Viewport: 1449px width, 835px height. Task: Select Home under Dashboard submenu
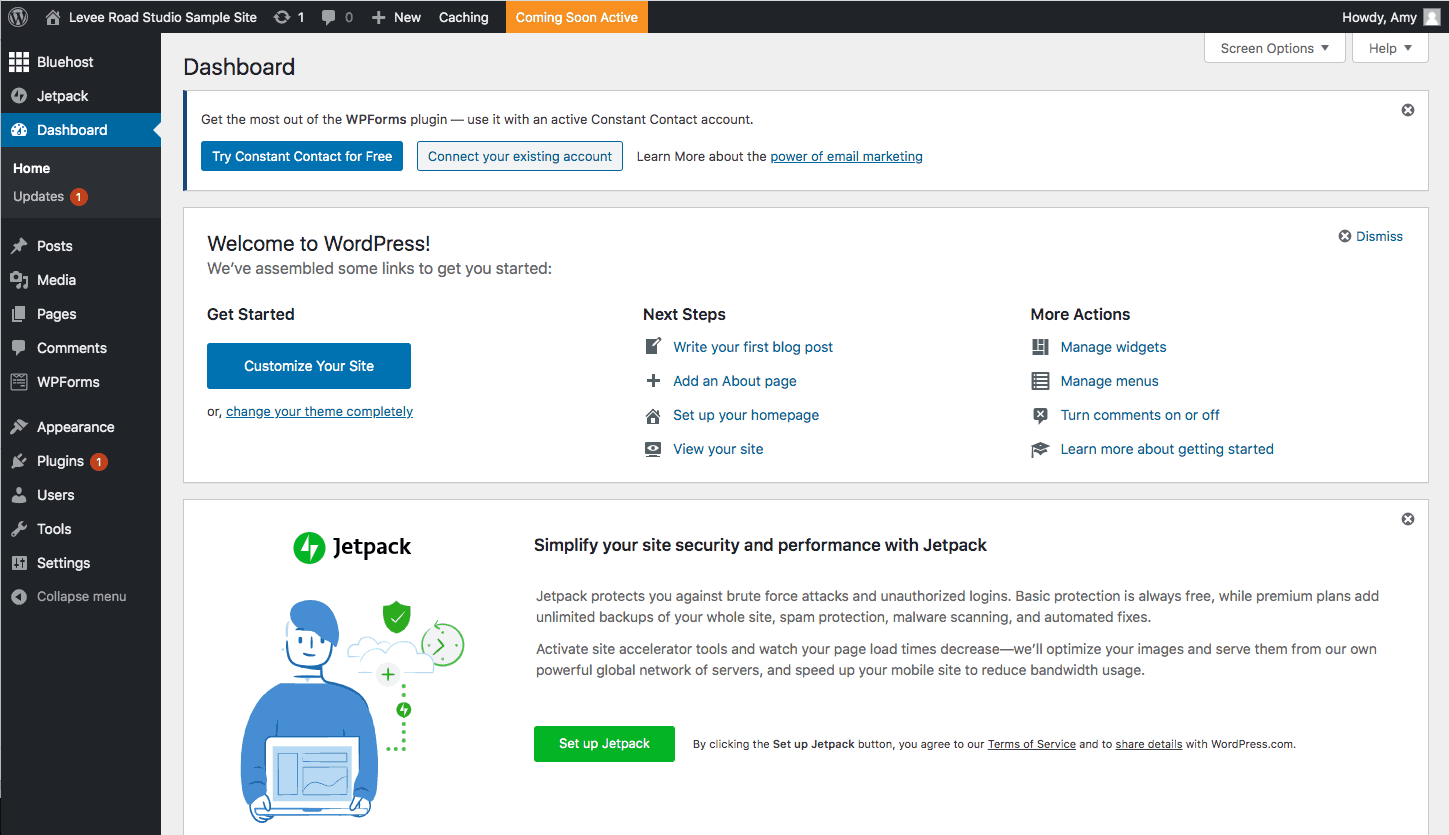pyautogui.click(x=31, y=168)
